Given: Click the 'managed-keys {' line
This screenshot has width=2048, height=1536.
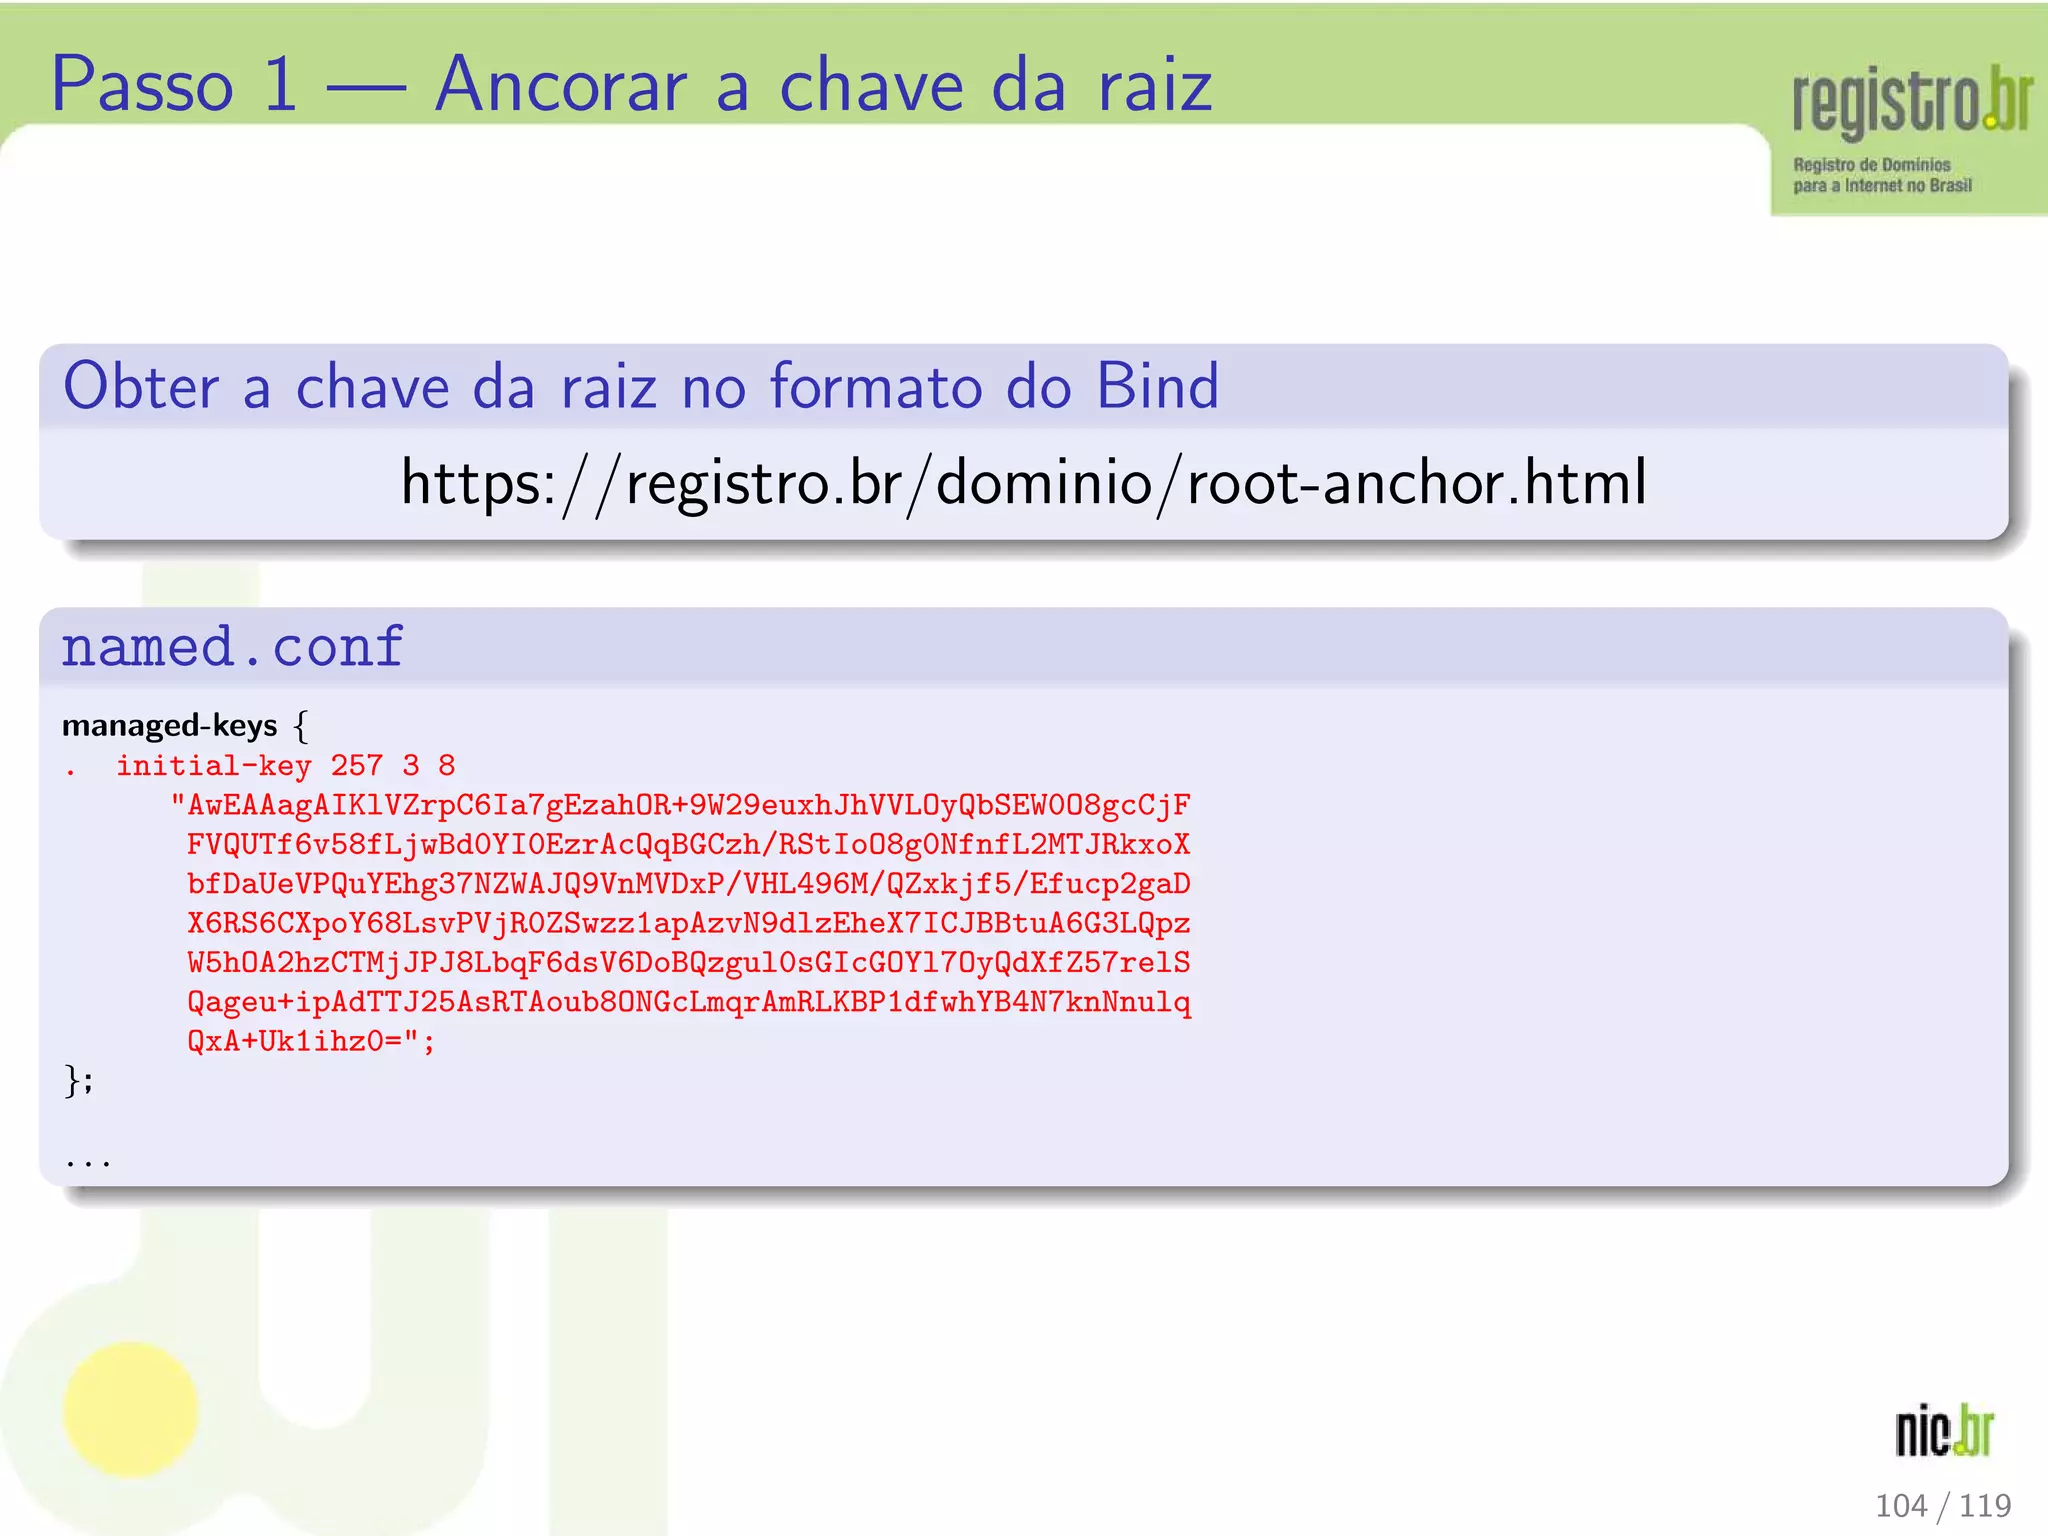Looking at the screenshot, I should 185,725.
